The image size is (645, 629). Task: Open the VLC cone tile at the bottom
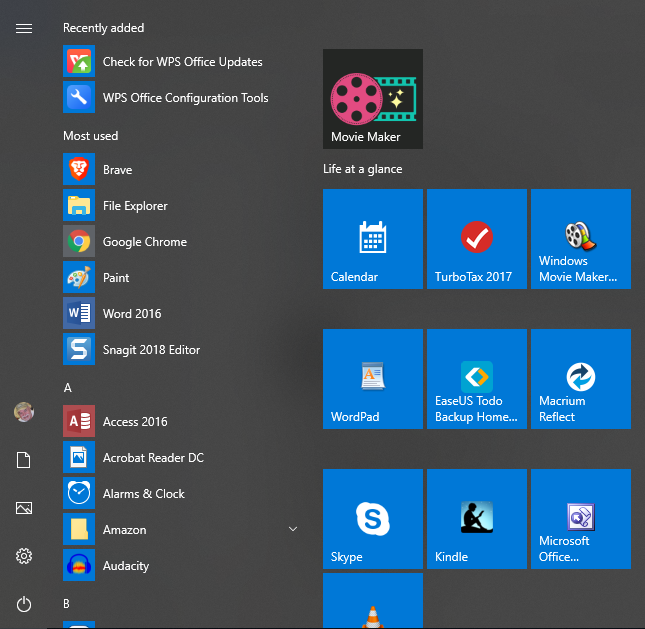pos(373,601)
